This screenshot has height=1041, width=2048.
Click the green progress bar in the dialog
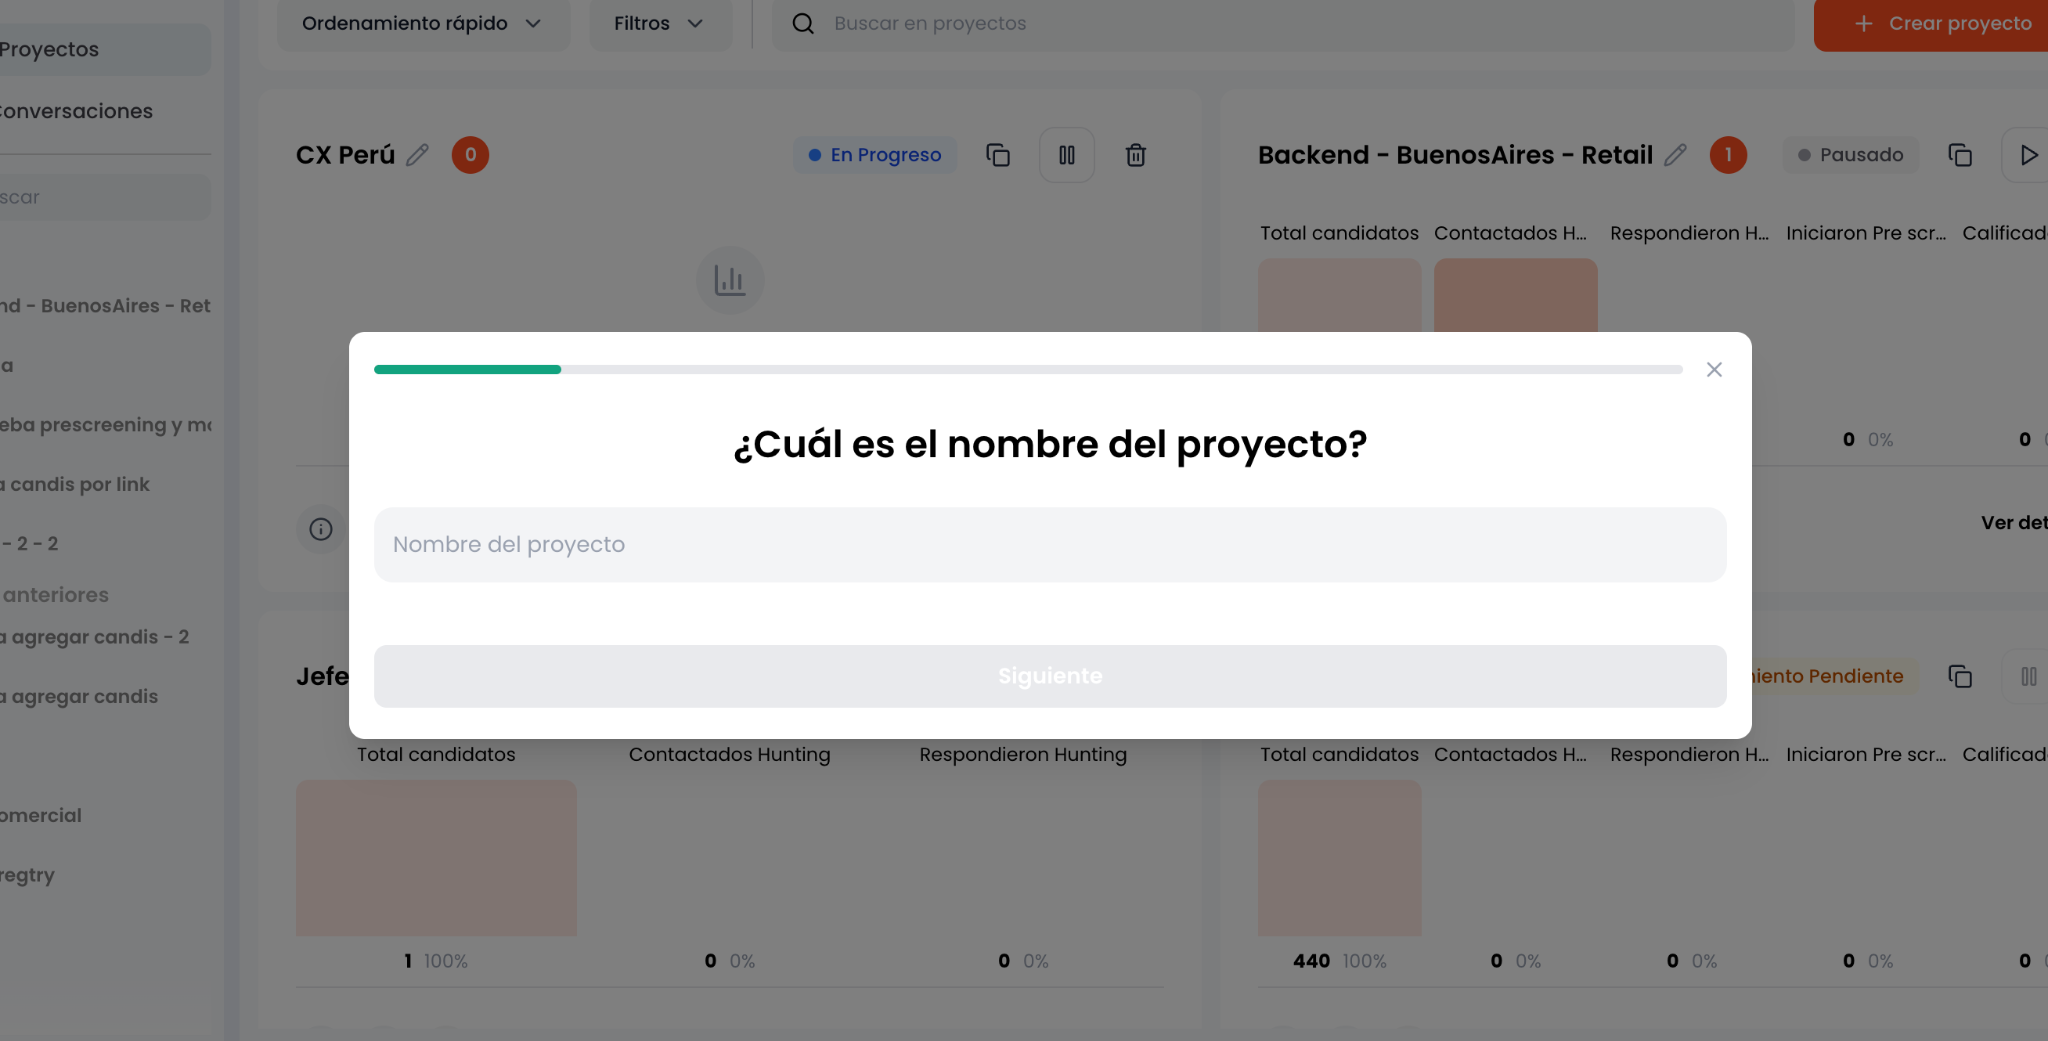point(467,370)
